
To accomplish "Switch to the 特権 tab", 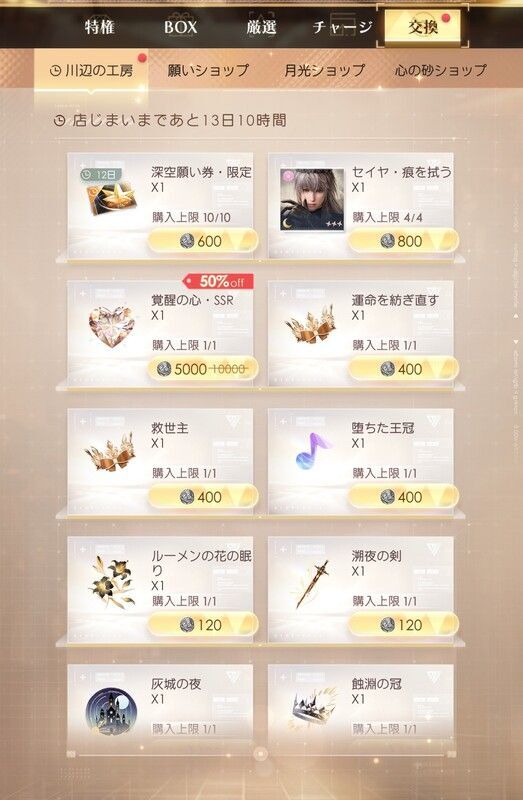I will pyautogui.click(x=99, y=27).
